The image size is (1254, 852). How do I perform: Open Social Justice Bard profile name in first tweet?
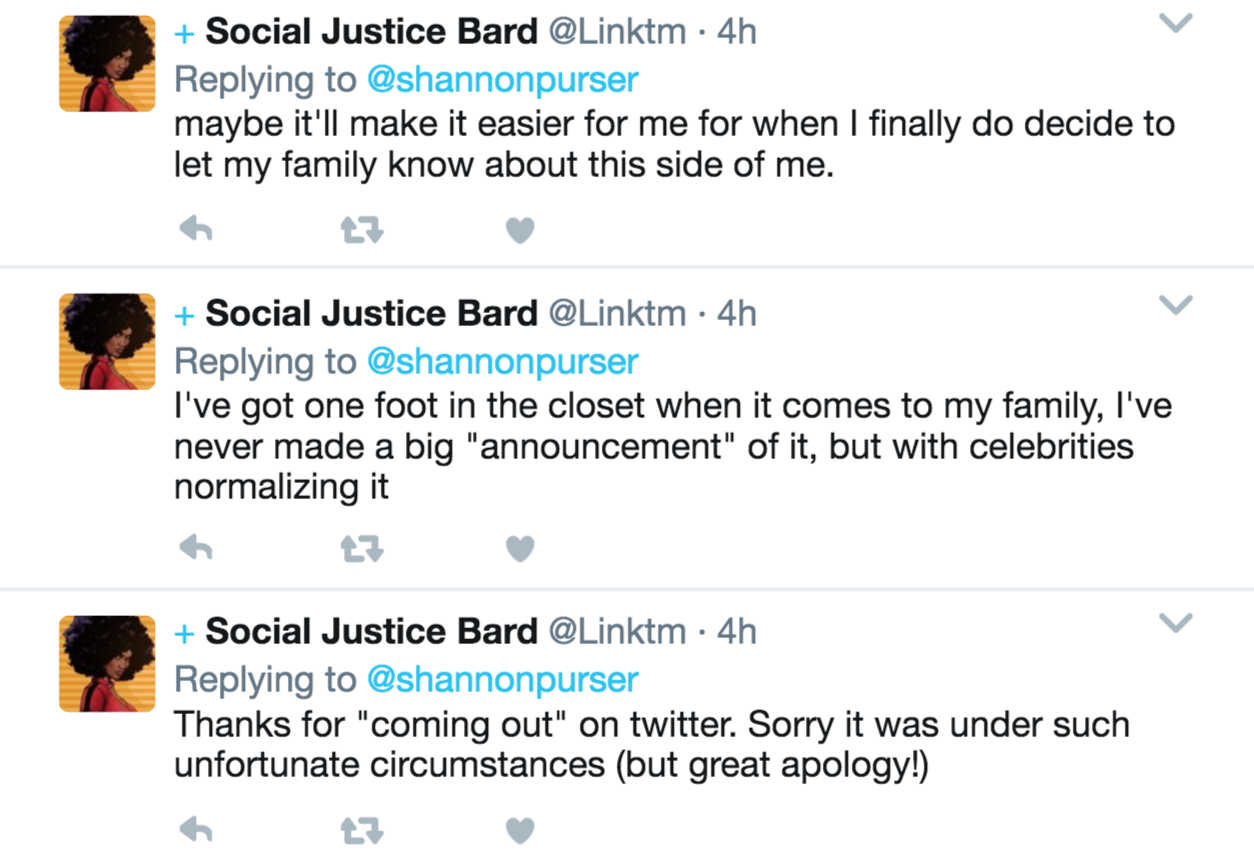pyautogui.click(x=371, y=32)
